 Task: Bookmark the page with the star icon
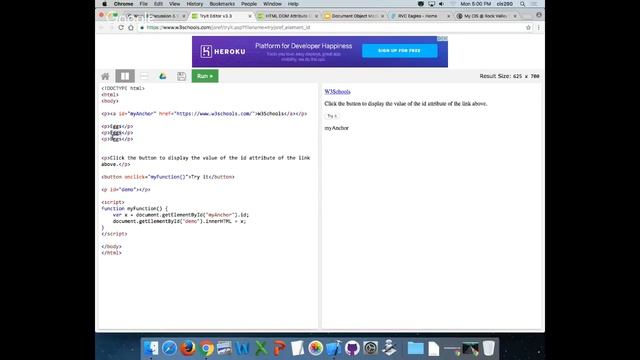528,27
